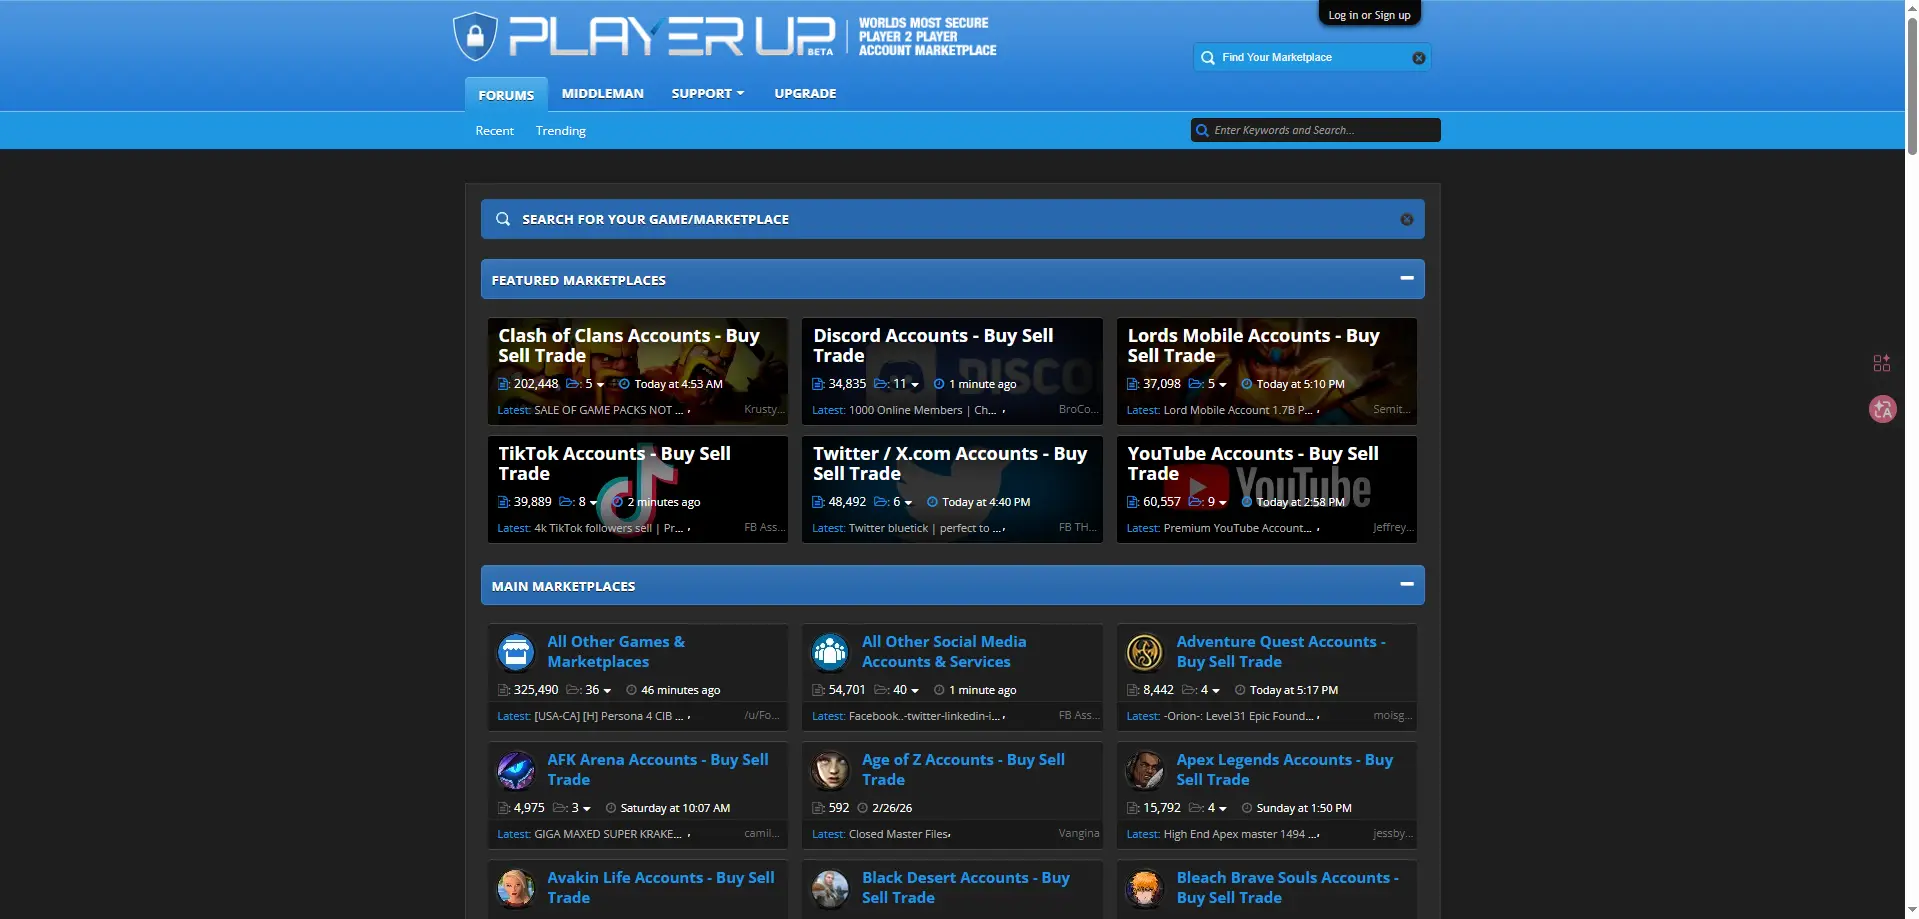1919x919 pixels.
Task: Switch to the Upgrade tab
Action: click(x=805, y=93)
